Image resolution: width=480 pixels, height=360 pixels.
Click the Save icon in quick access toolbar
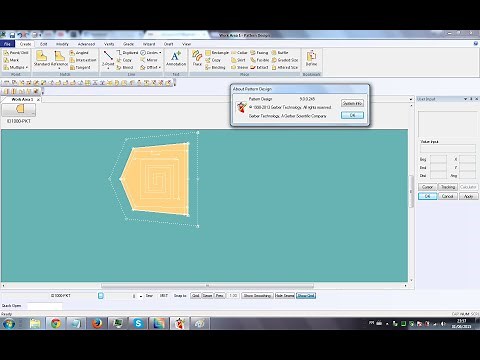pos(12,35)
